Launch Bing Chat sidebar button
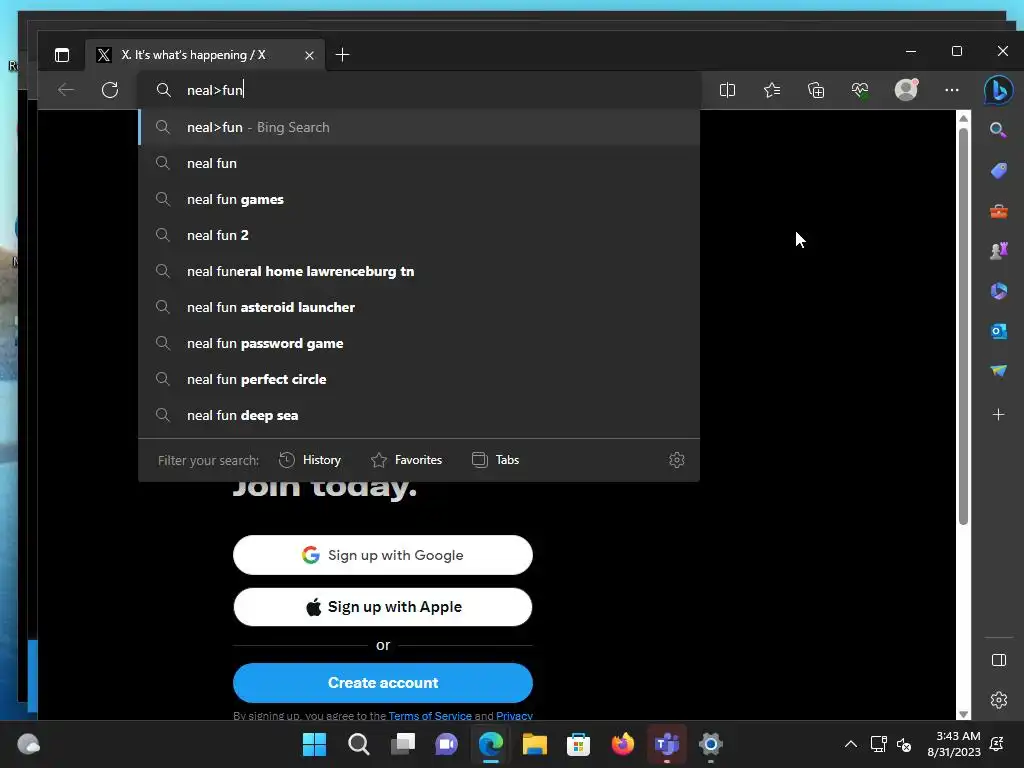 [999, 90]
